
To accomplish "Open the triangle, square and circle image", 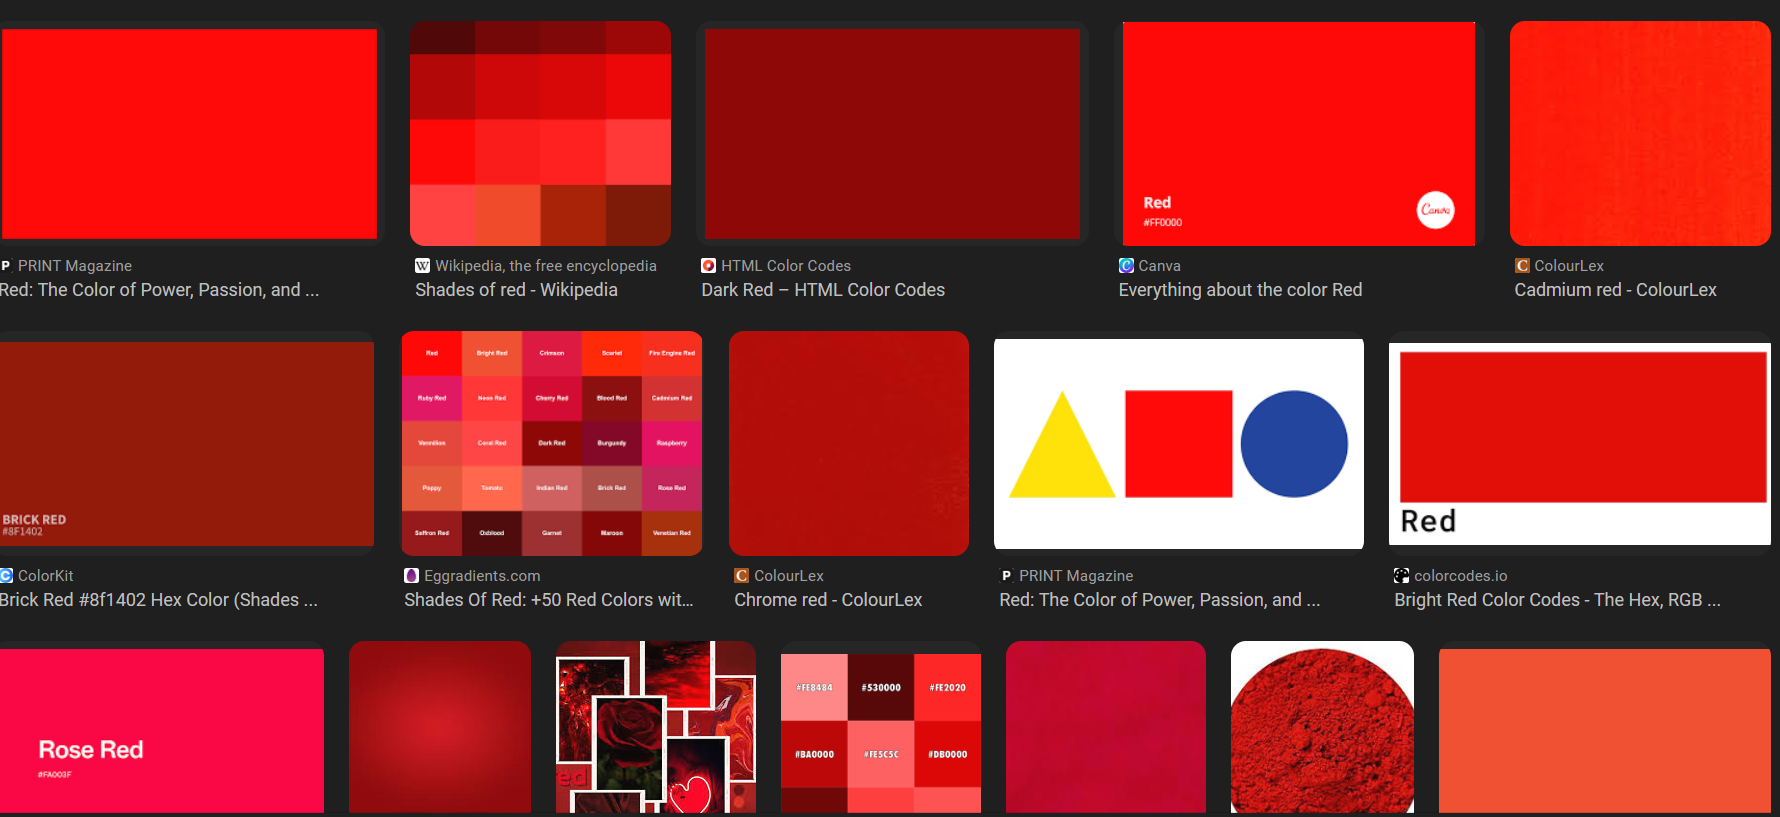I will 1179,443.
